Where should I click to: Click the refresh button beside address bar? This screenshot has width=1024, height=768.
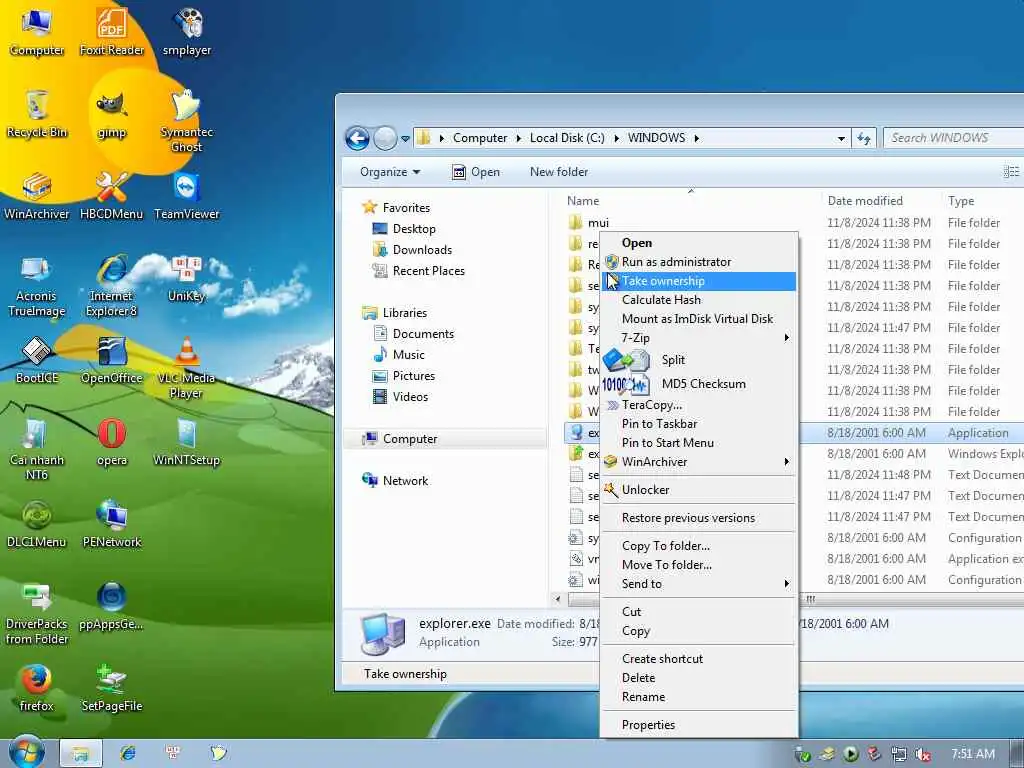click(x=863, y=138)
